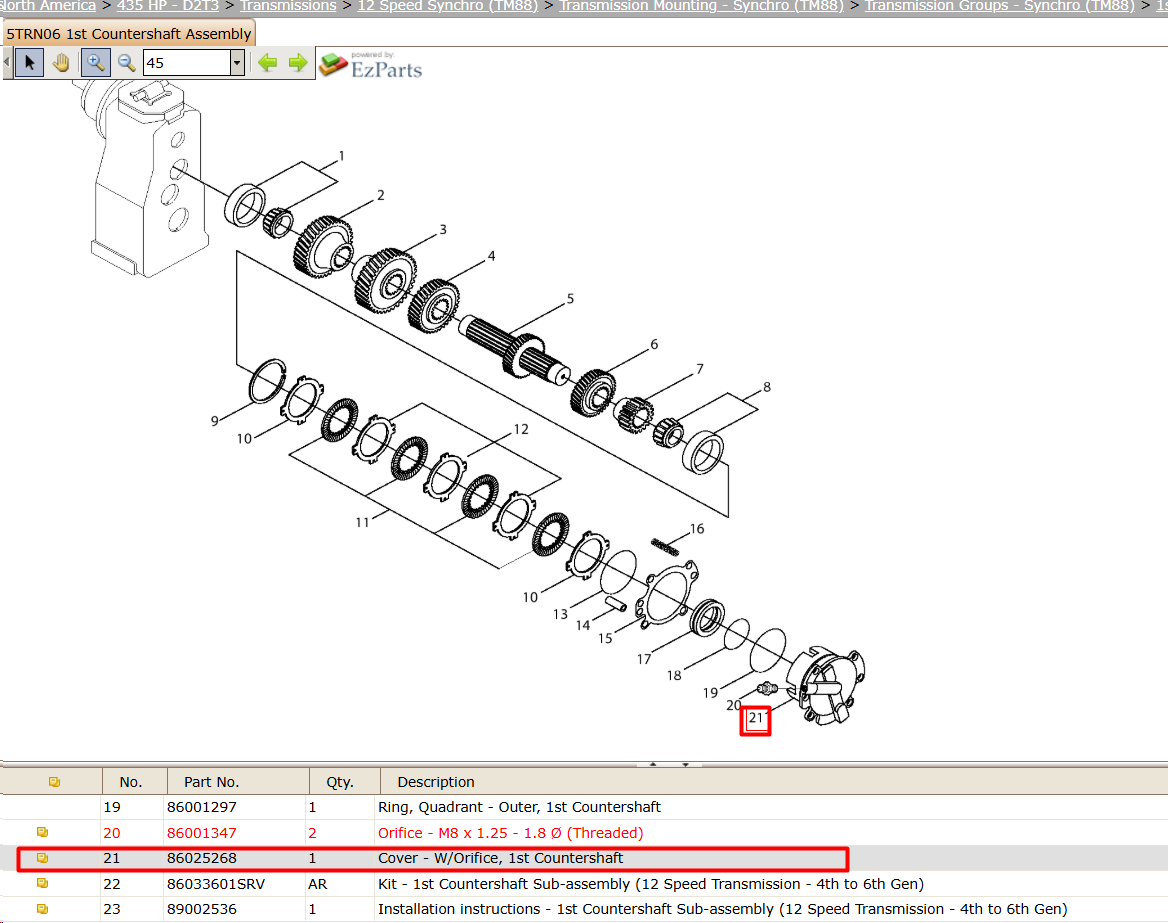Click the zoom value field showing 45
This screenshot has height=923, width=1168.
[x=187, y=63]
